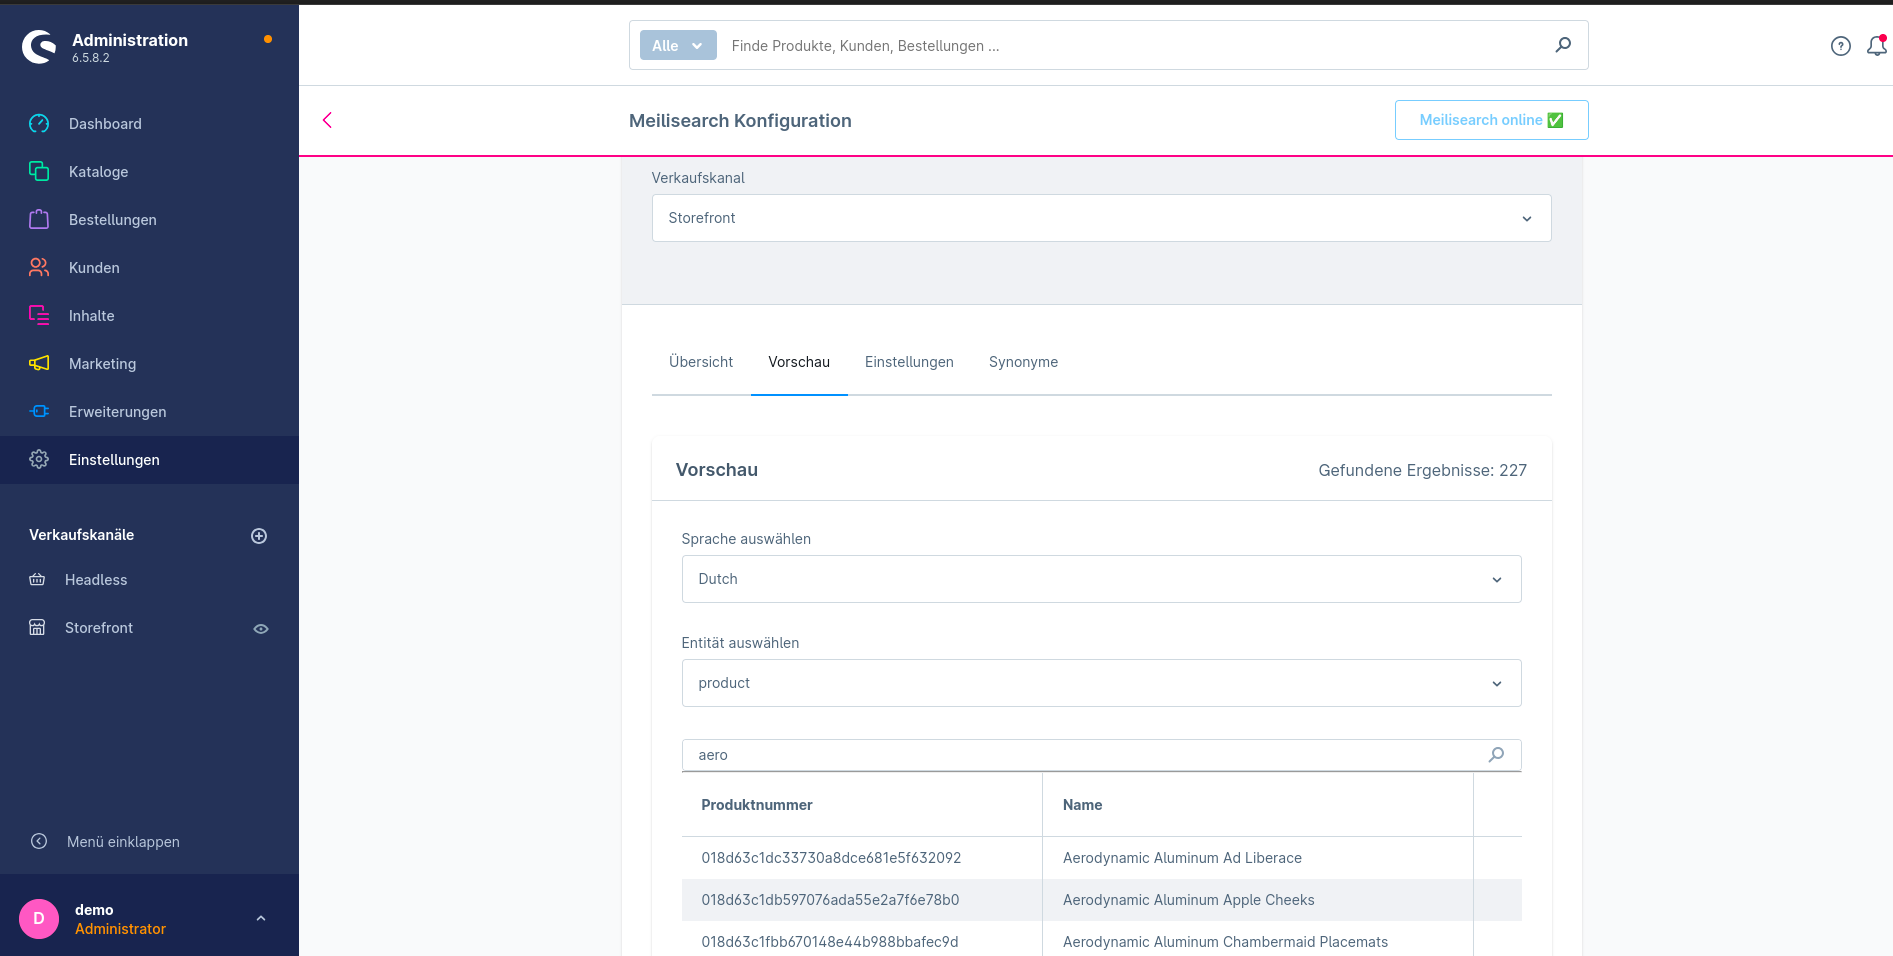Click the Erweiterungen plug icon
Viewport: 1893px width, 956px height.
point(39,412)
